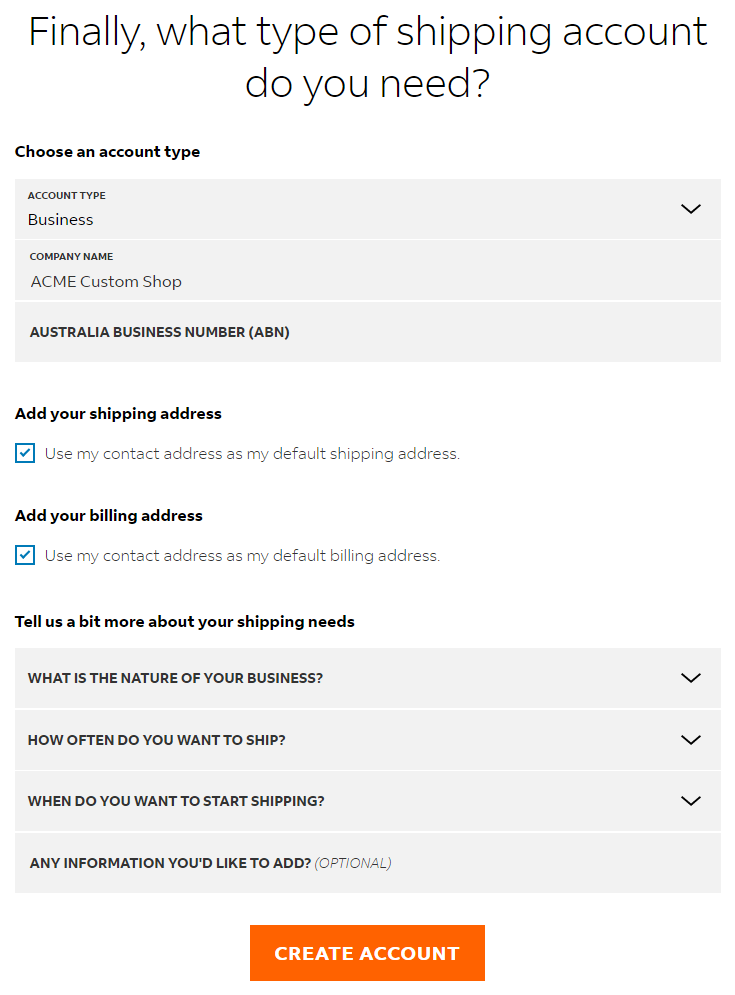This screenshot has height=995, width=735.
Task: Click the Business account type value
Action: (x=61, y=219)
